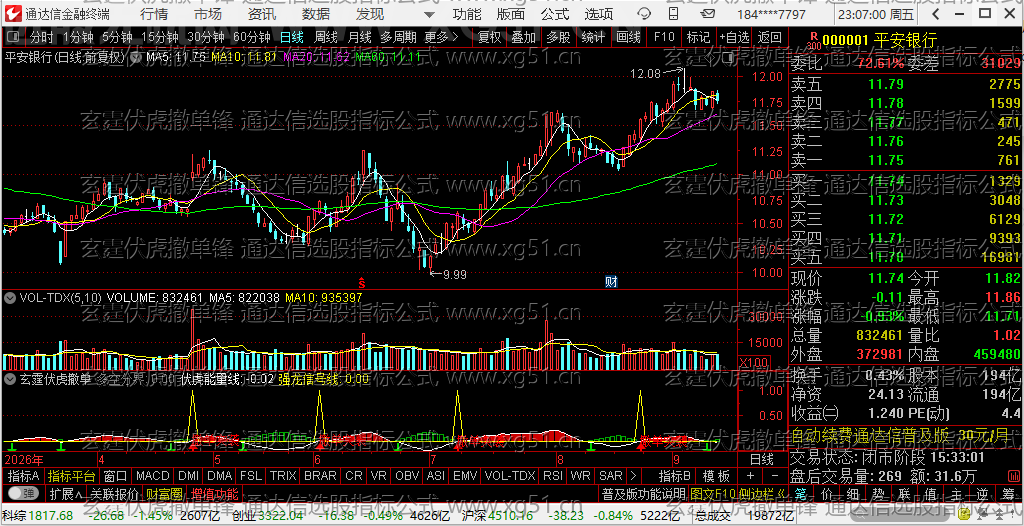
Task: Click the 返回 button
Action: [770, 38]
